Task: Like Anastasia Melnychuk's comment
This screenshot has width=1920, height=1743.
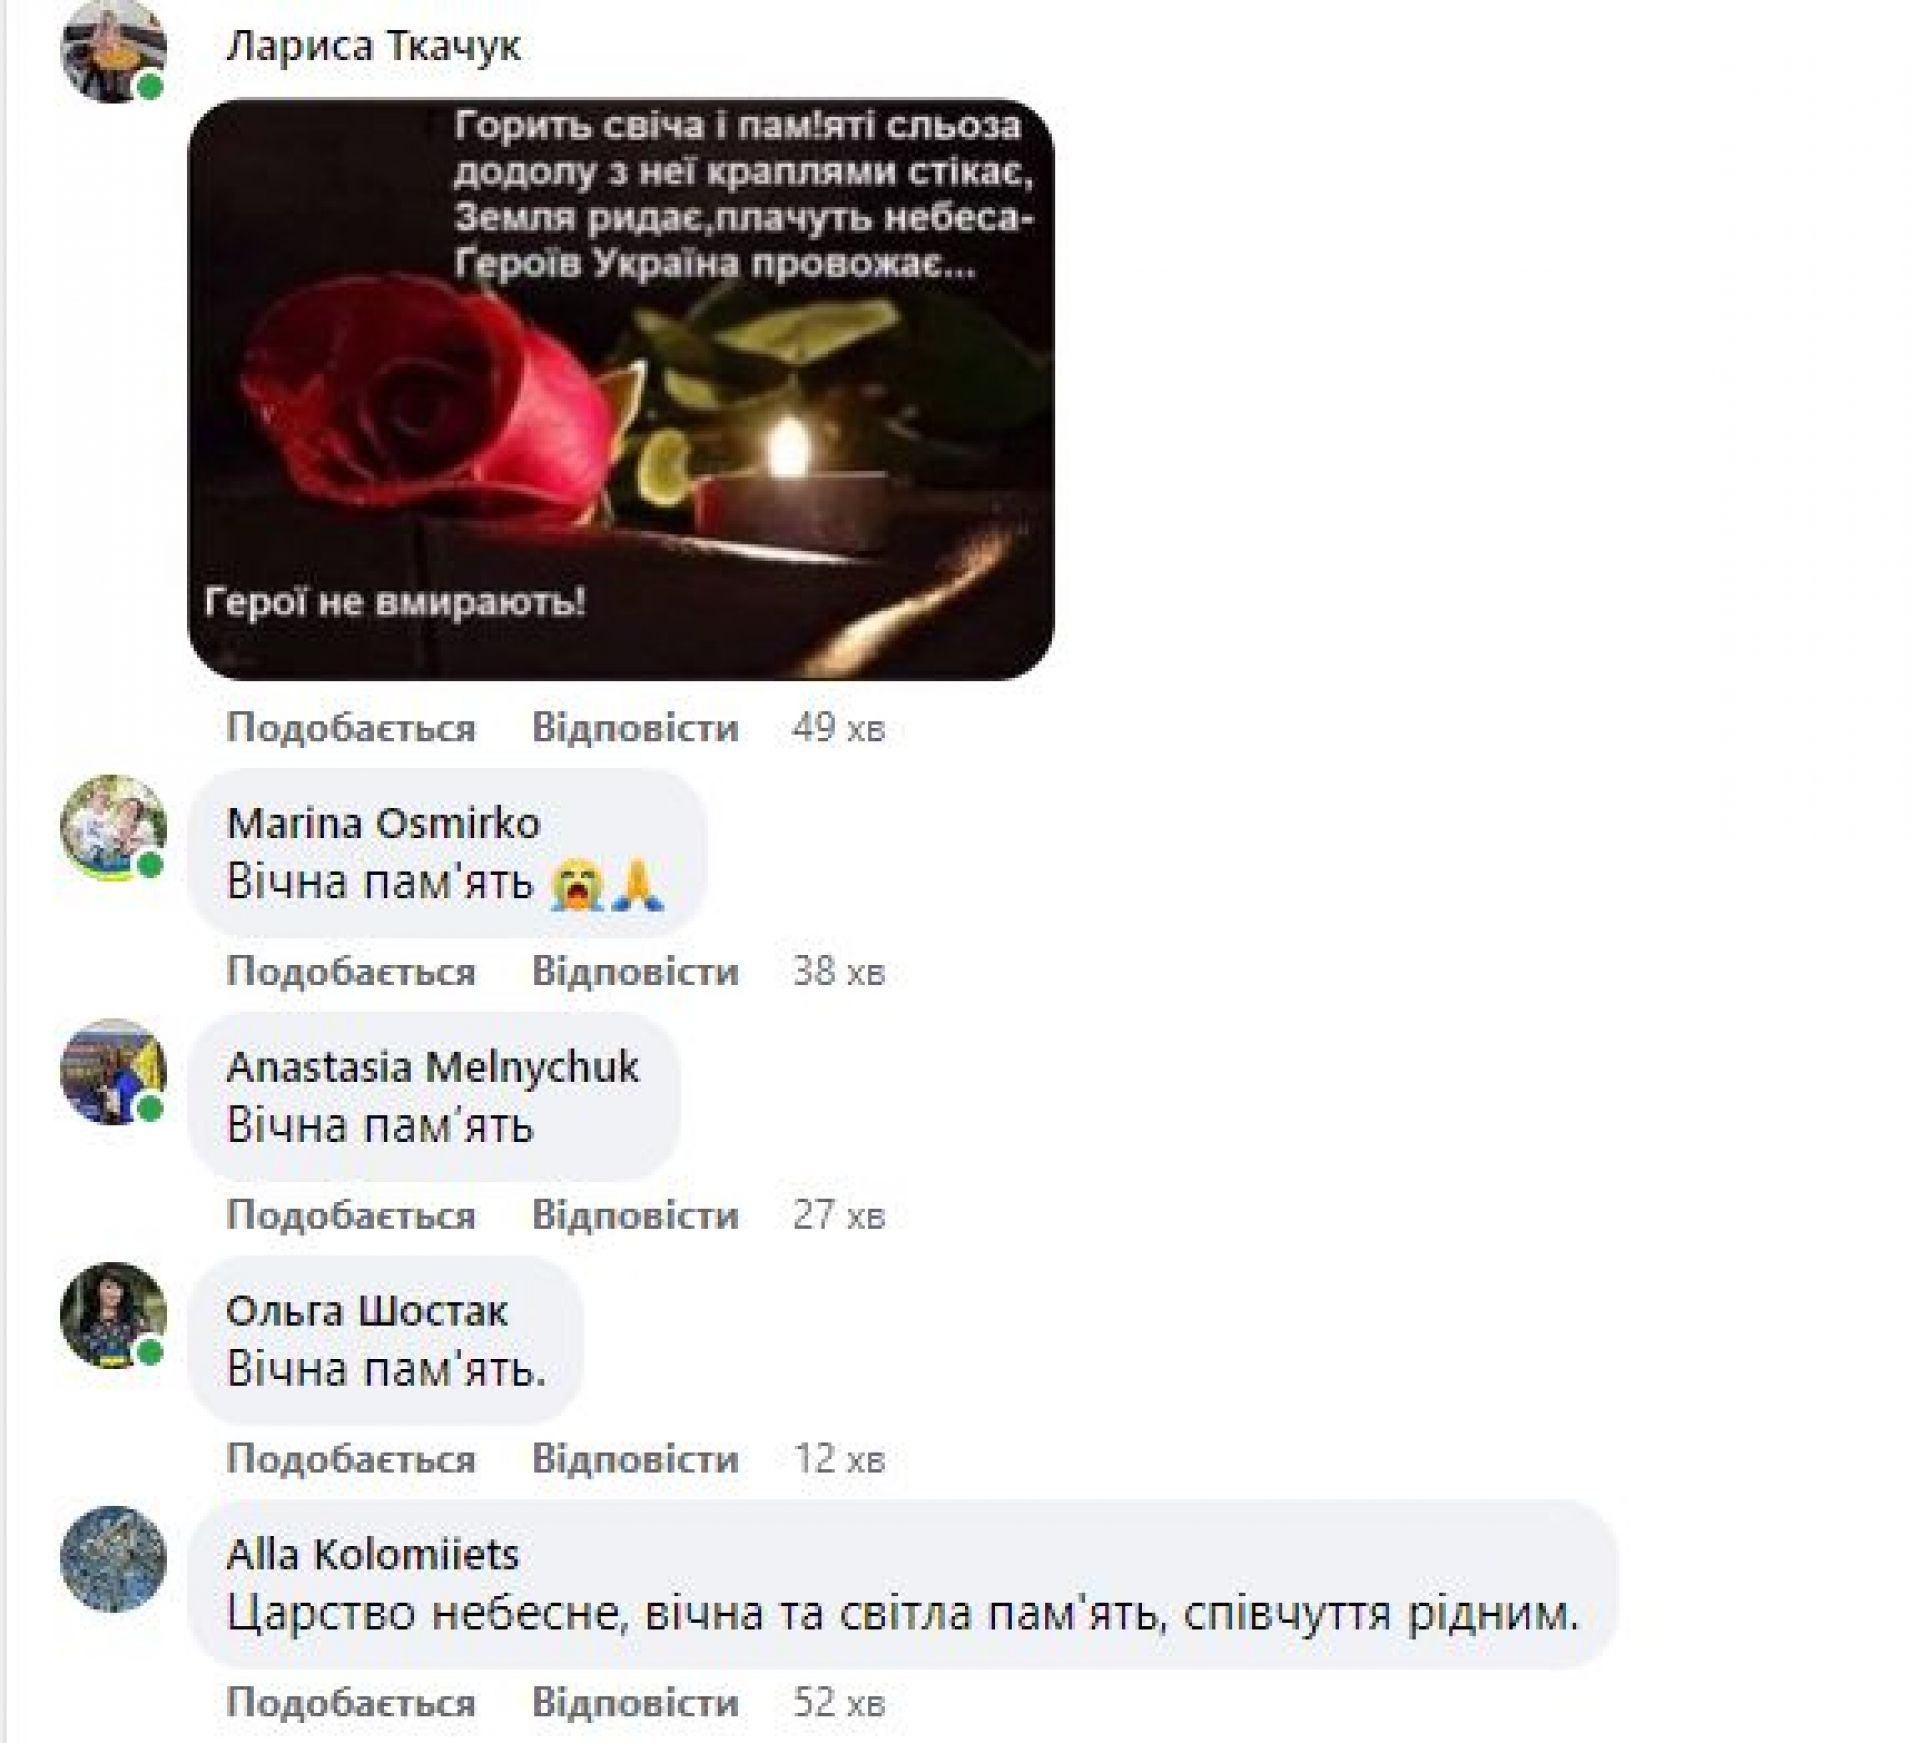Action: (351, 1216)
